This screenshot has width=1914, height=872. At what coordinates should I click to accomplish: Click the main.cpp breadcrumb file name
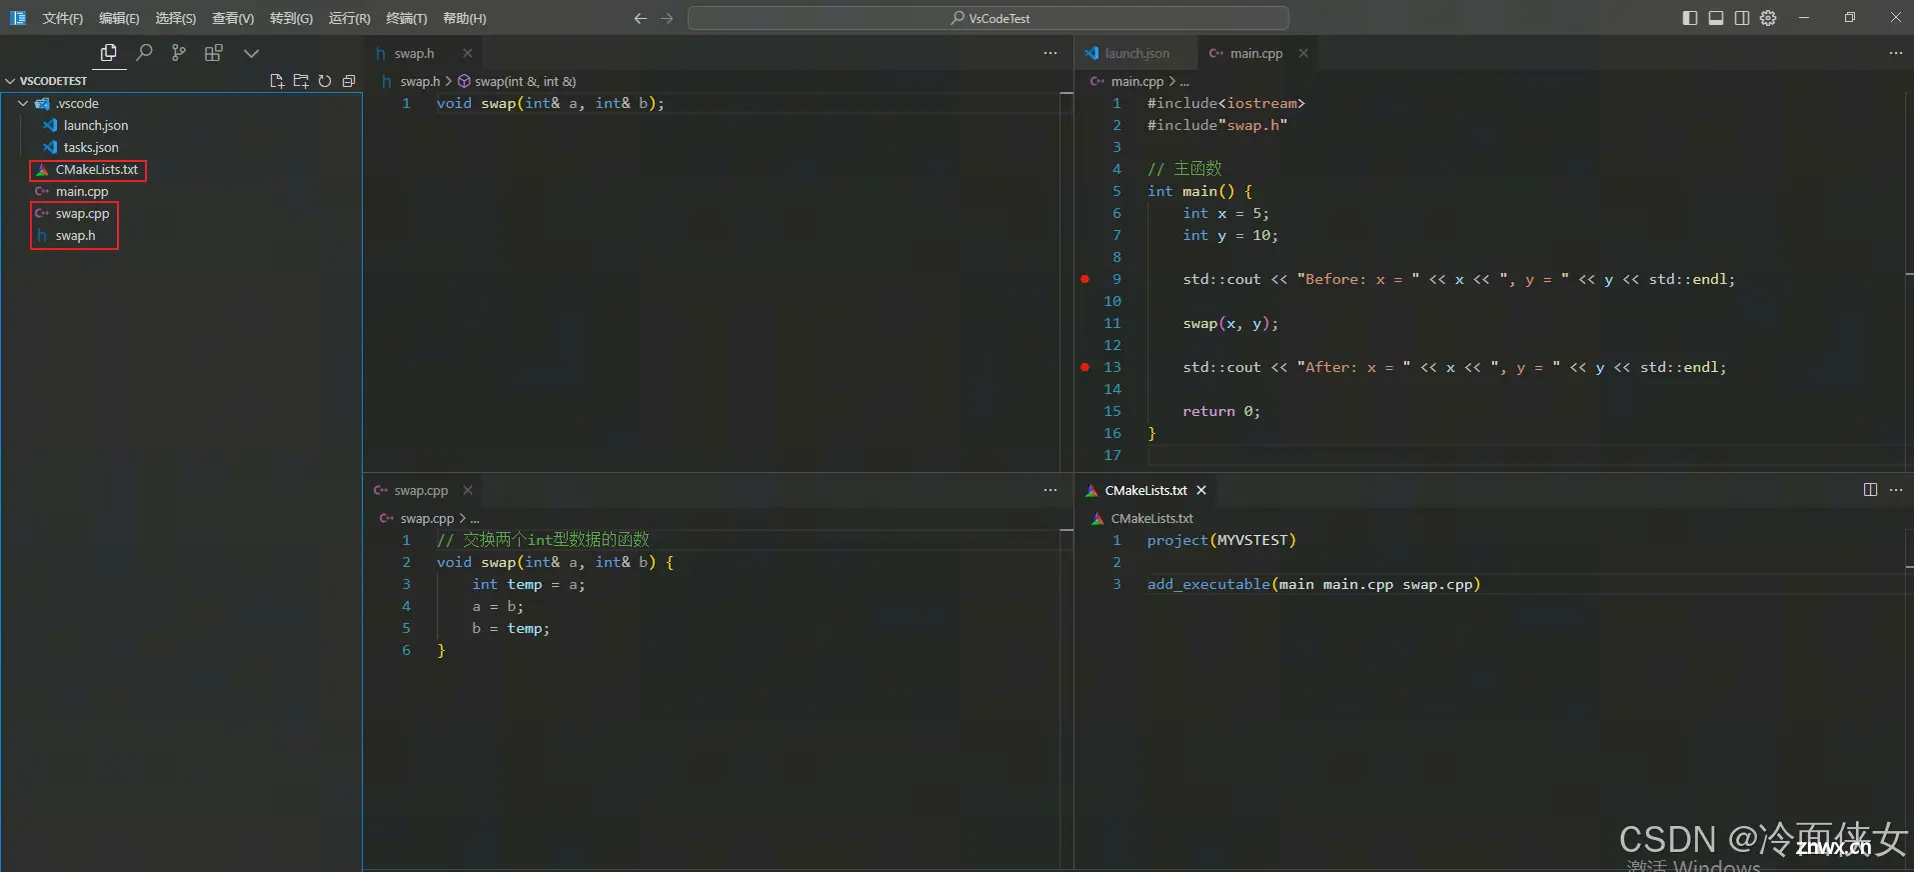point(1137,81)
